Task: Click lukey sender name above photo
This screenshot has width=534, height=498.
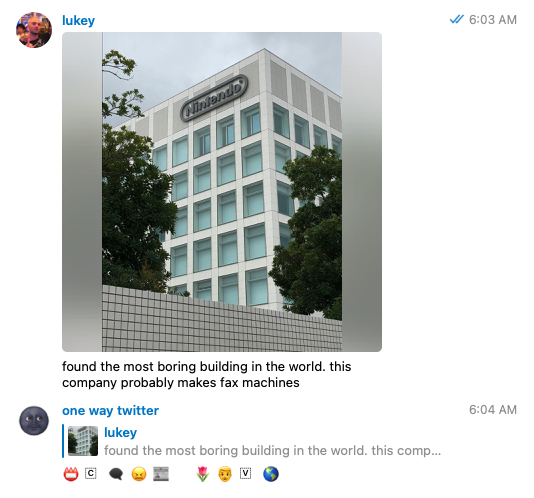Action: pyautogui.click(x=78, y=20)
